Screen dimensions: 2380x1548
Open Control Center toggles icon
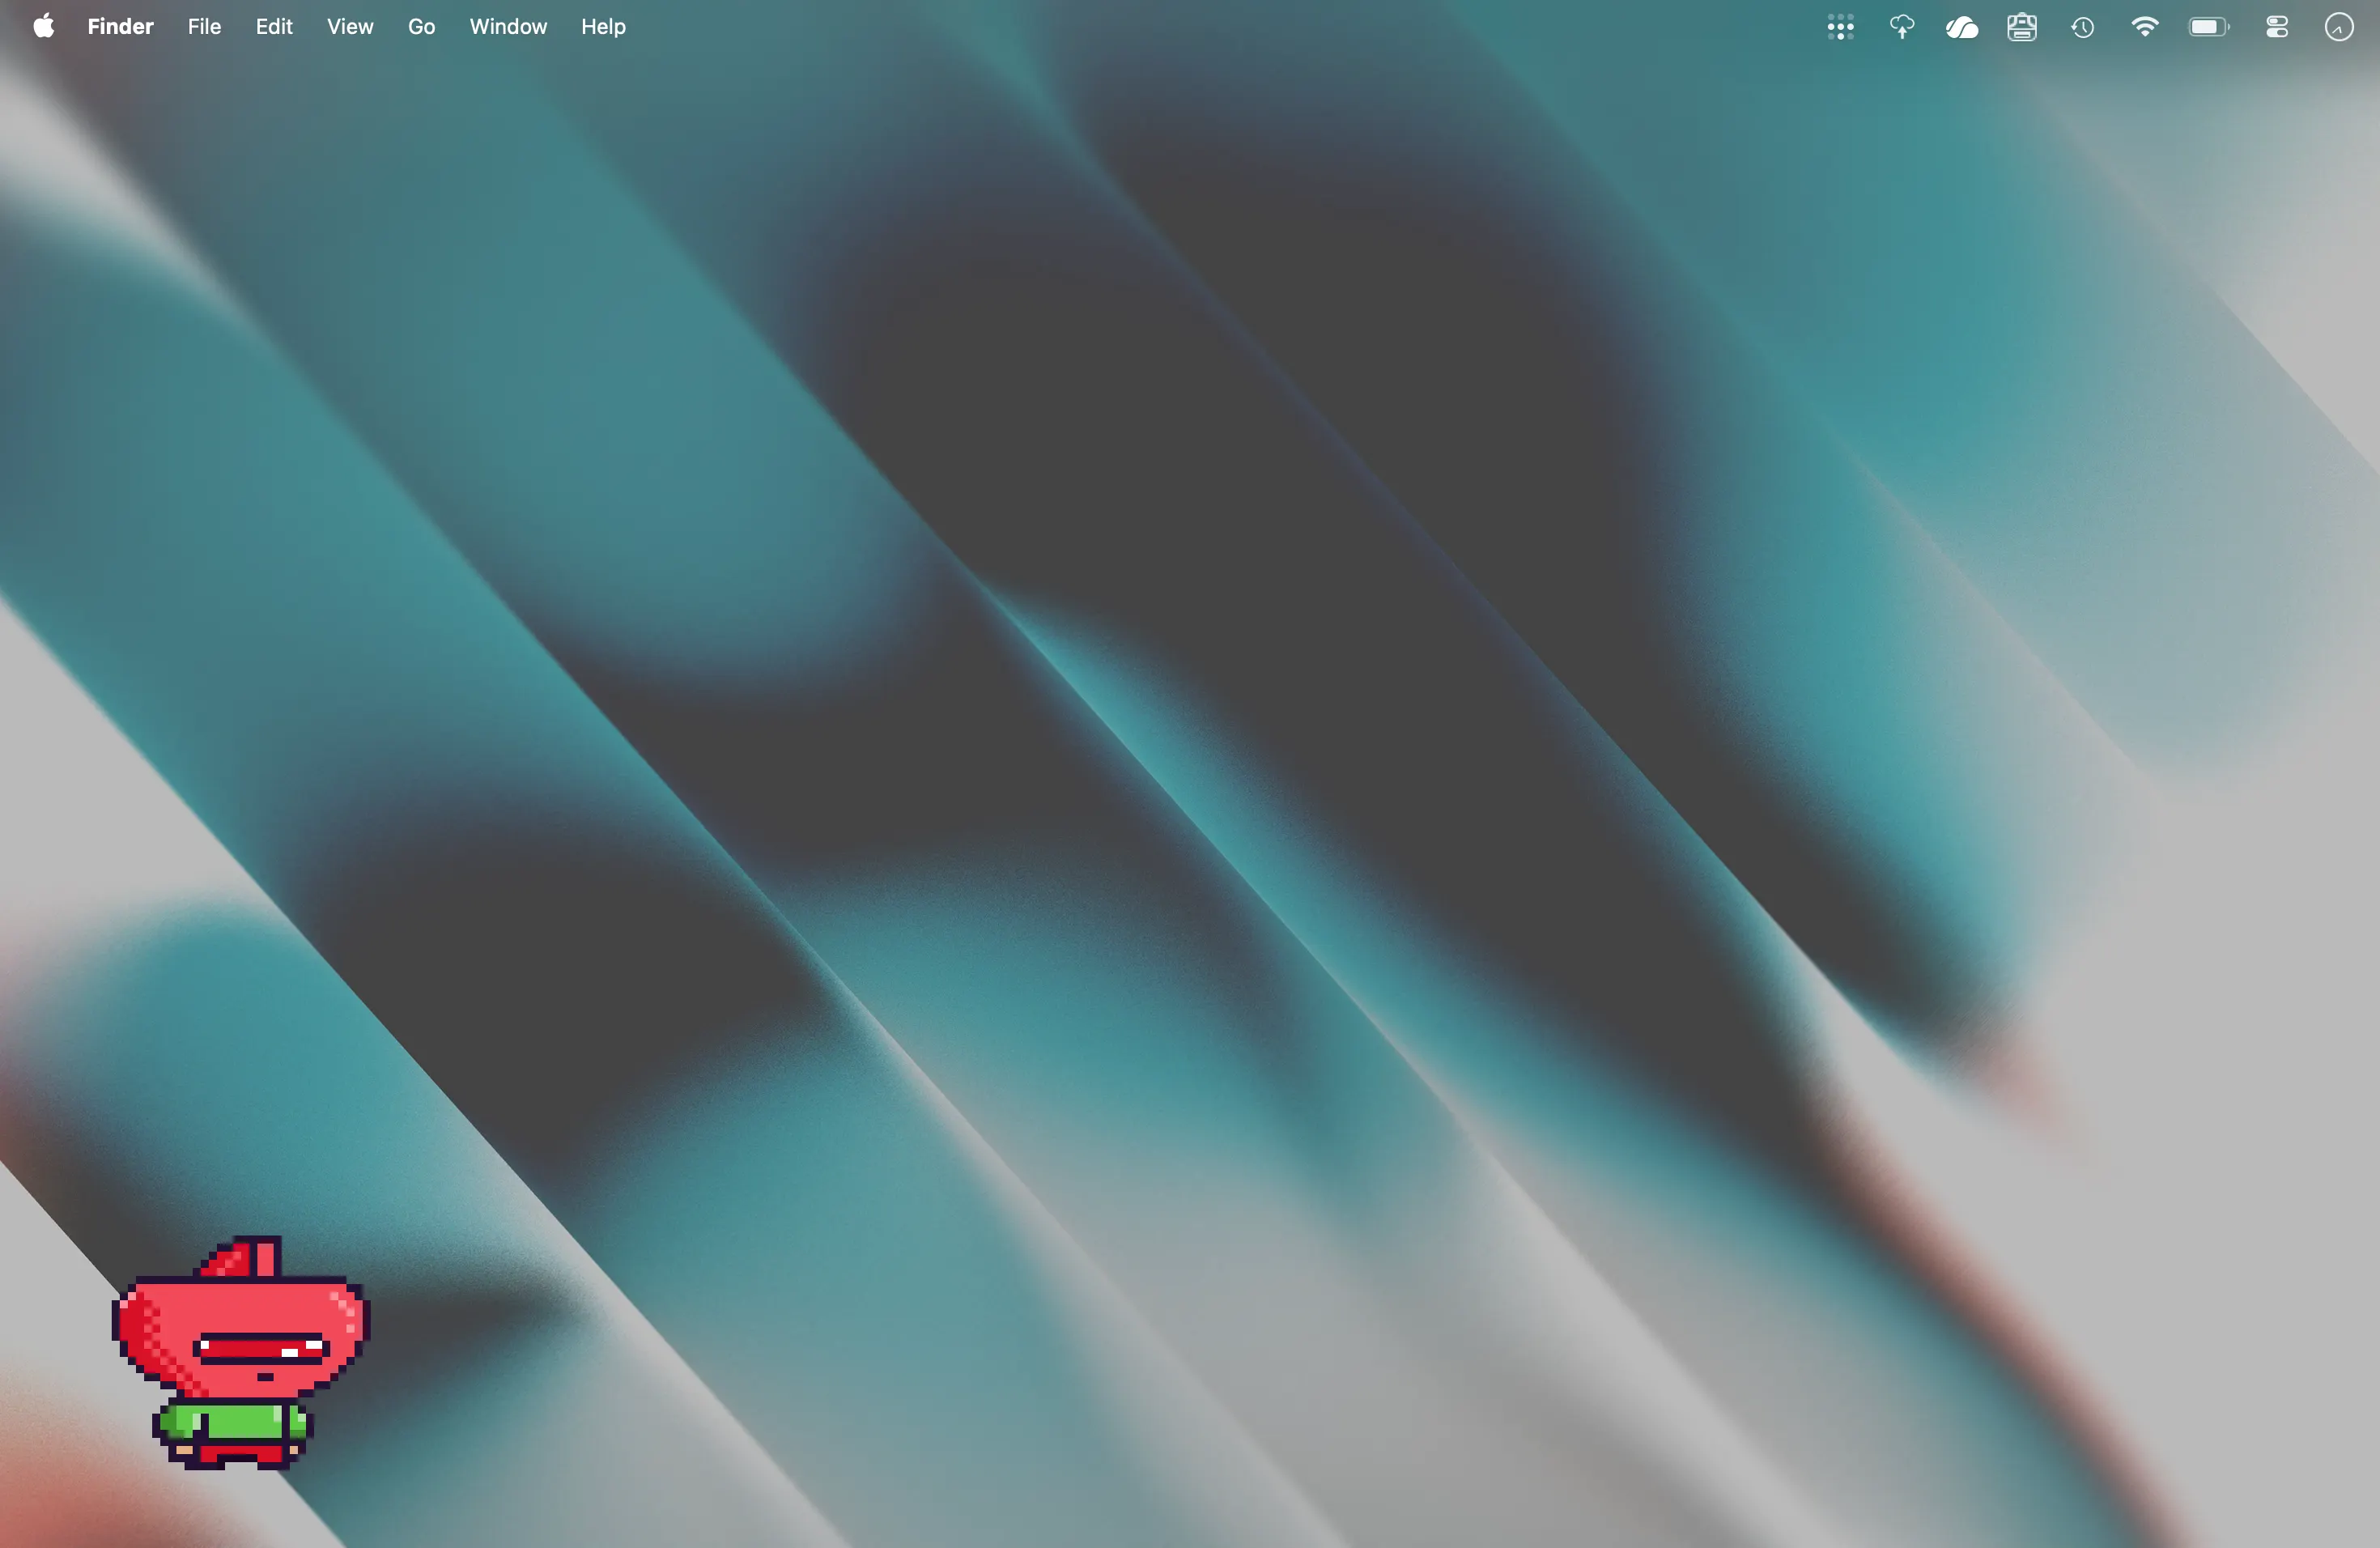[2276, 27]
